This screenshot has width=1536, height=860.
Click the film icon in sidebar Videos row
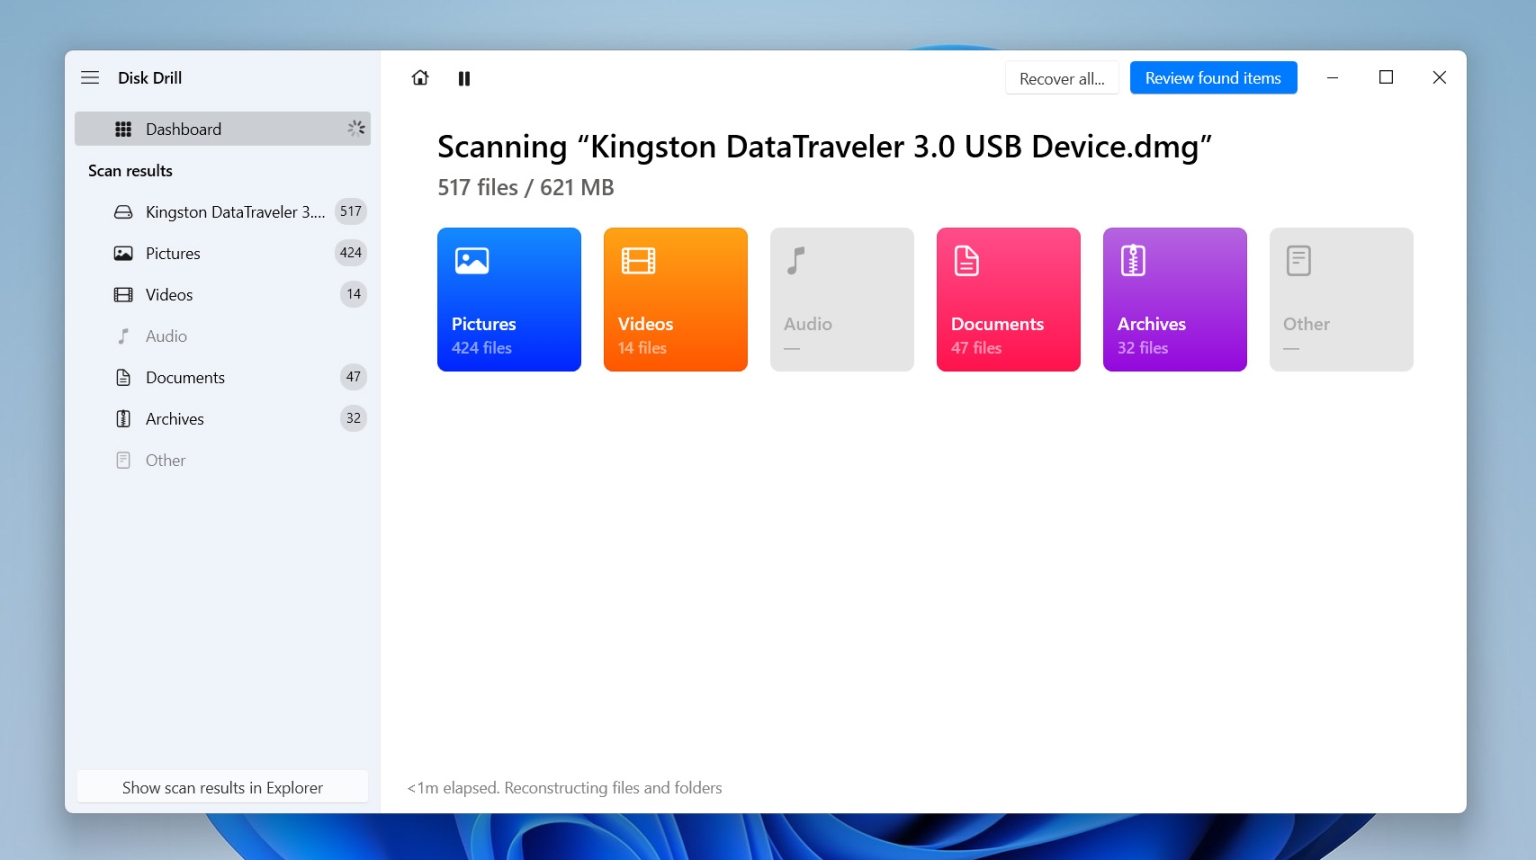click(x=123, y=295)
